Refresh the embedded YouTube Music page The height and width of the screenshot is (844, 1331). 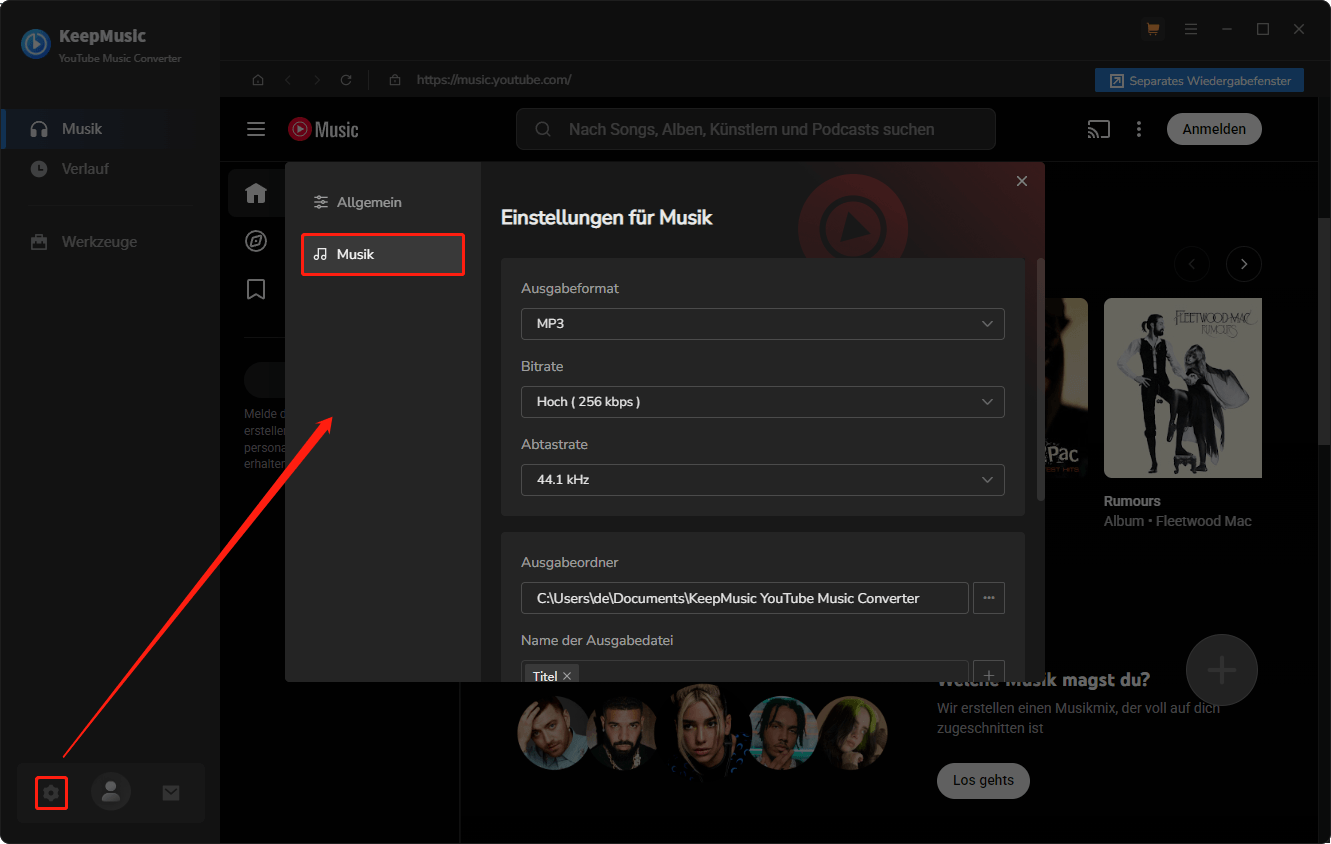345,79
